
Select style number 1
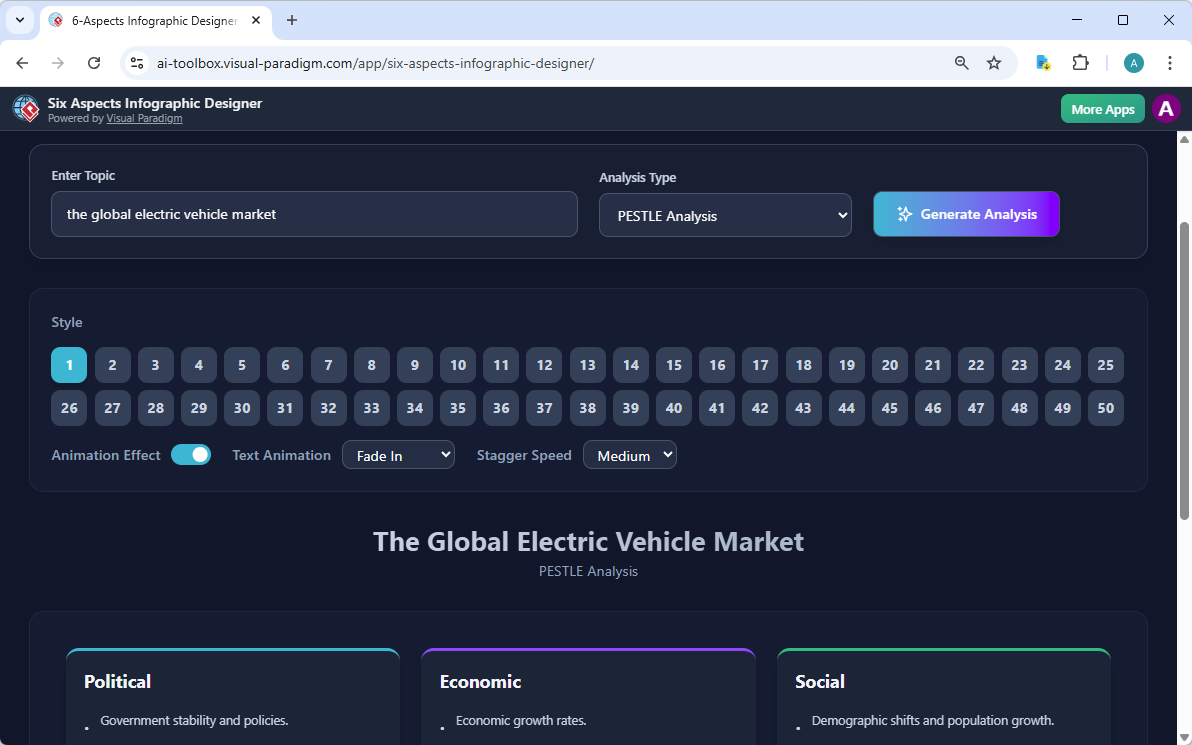coord(69,365)
